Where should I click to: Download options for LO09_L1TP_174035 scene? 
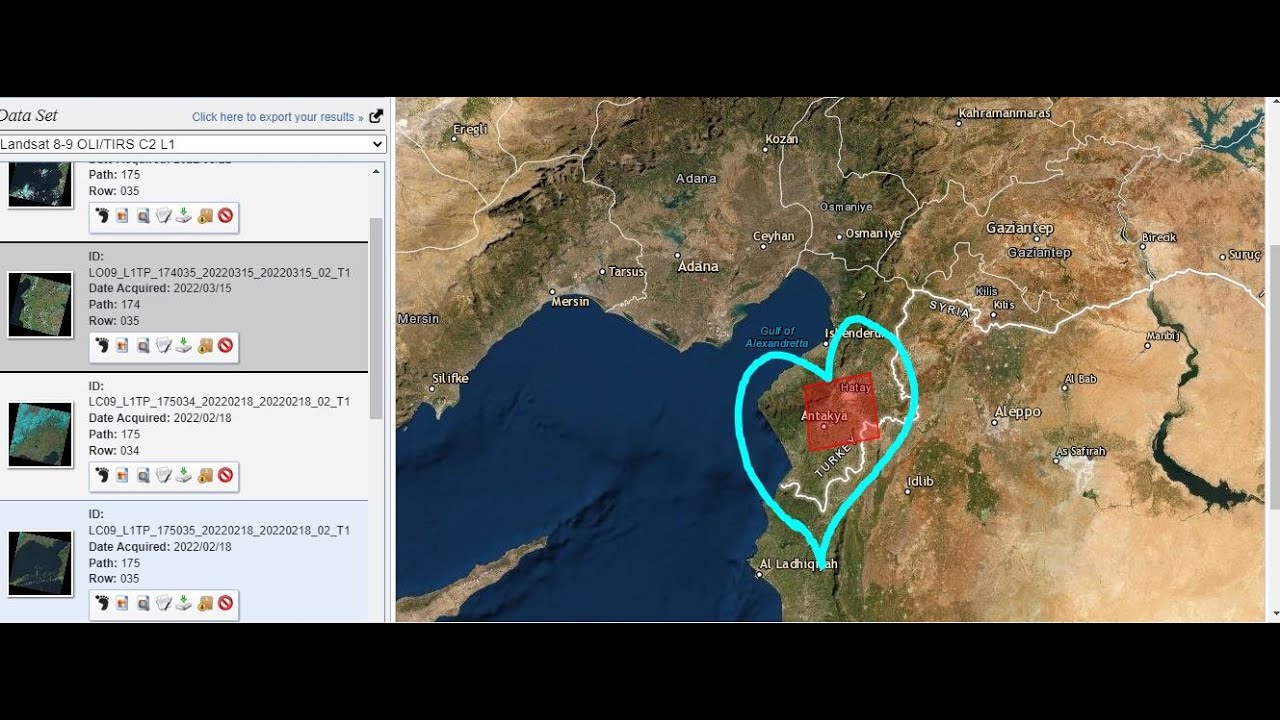pos(184,346)
